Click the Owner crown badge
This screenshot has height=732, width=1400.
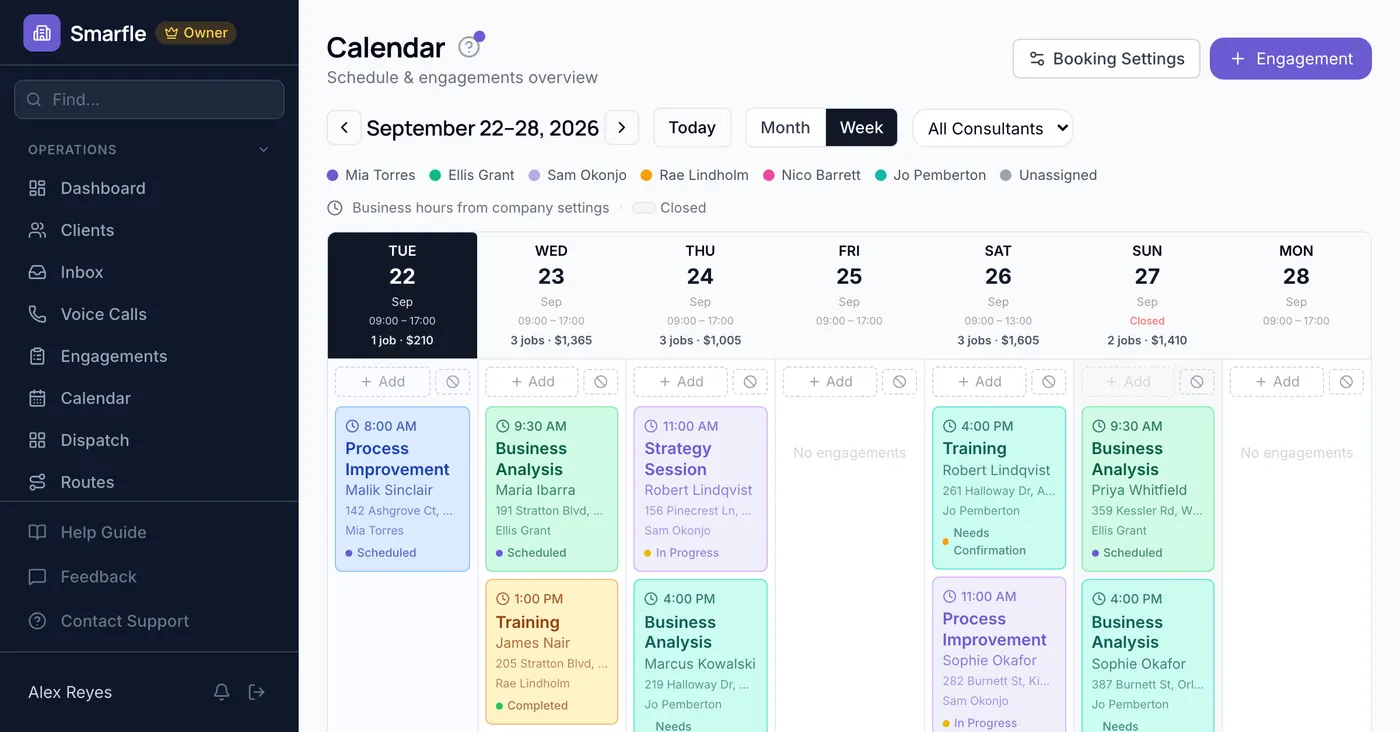tap(196, 33)
